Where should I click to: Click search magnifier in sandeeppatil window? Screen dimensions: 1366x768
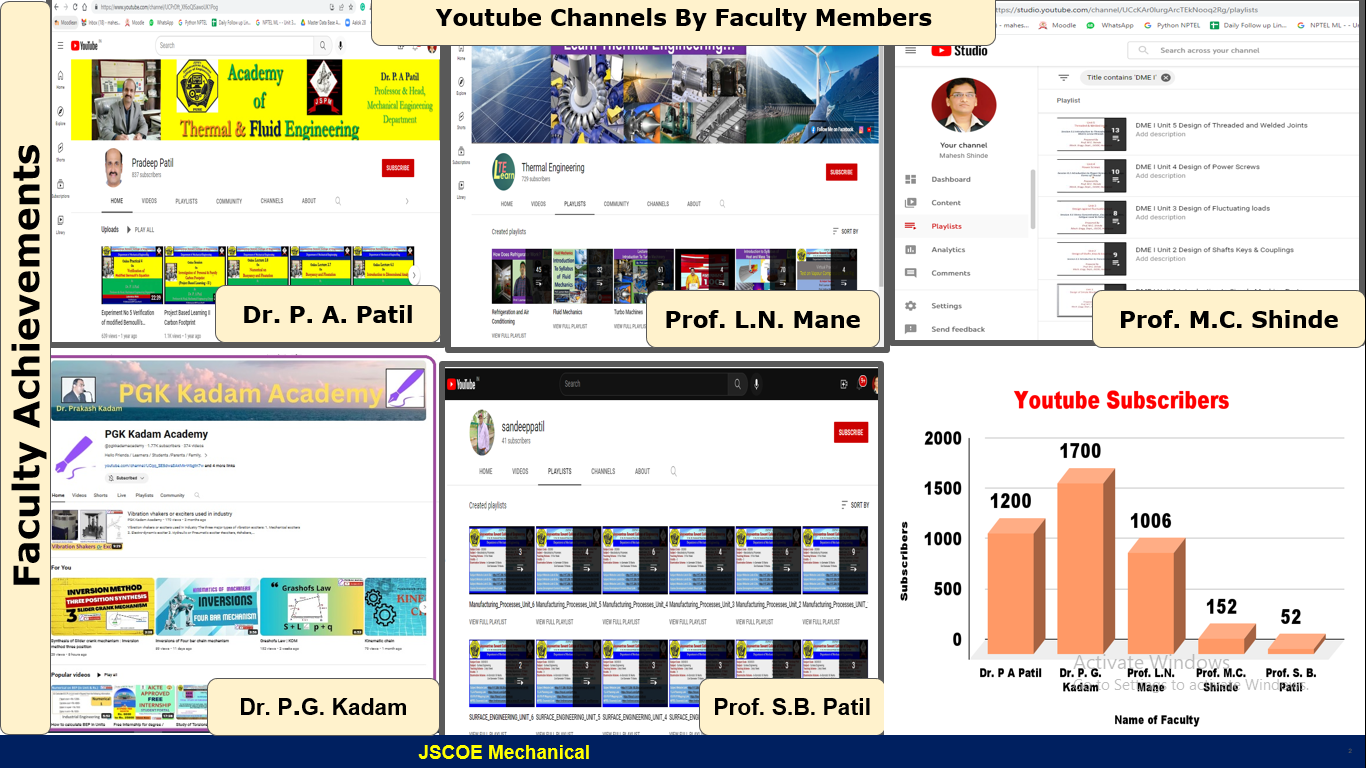click(737, 384)
